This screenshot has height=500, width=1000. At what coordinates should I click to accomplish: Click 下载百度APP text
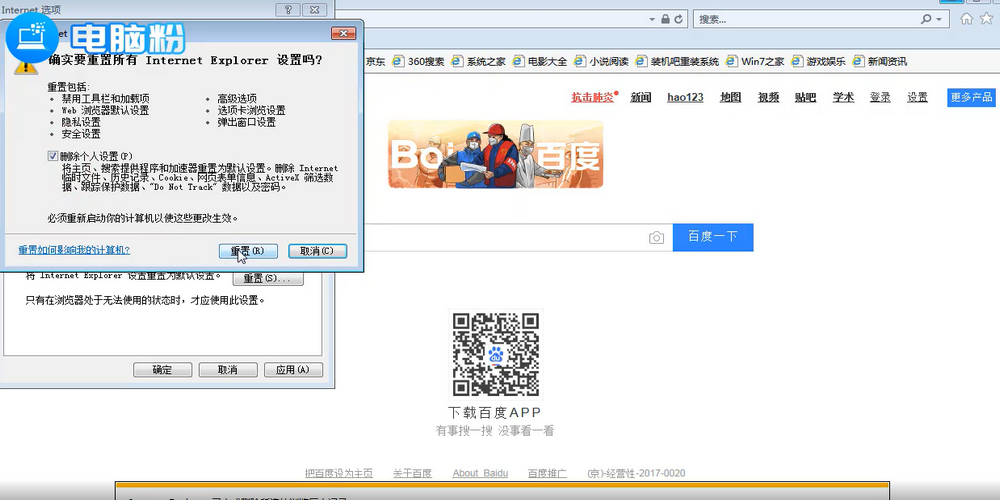pos(495,413)
